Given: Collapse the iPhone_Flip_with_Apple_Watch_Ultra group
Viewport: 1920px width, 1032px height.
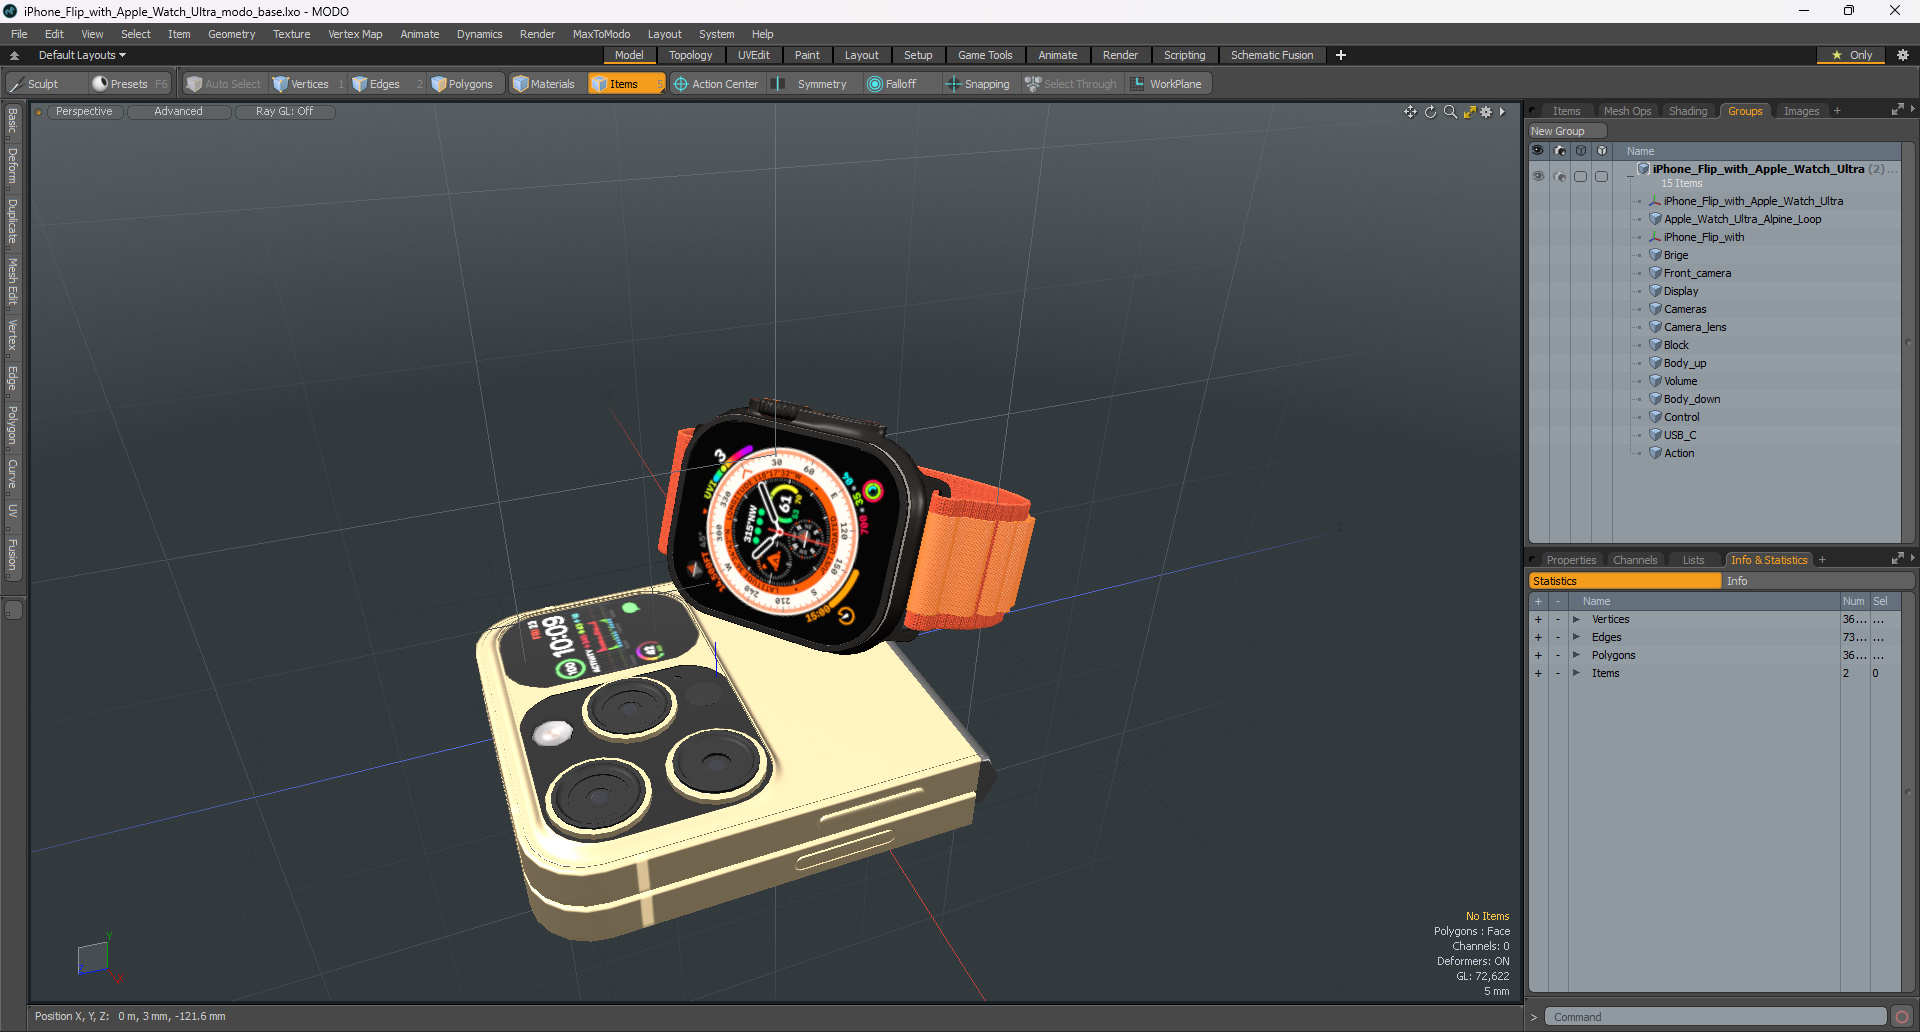Looking at the screenshot, I should tap(1631, 176).
